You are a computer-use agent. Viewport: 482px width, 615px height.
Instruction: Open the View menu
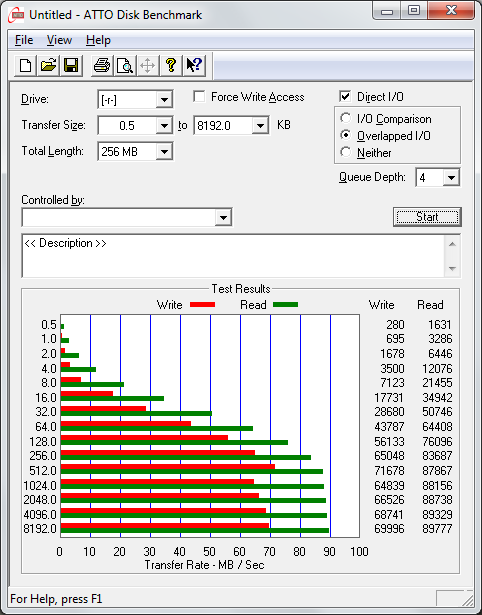point(59,40)
